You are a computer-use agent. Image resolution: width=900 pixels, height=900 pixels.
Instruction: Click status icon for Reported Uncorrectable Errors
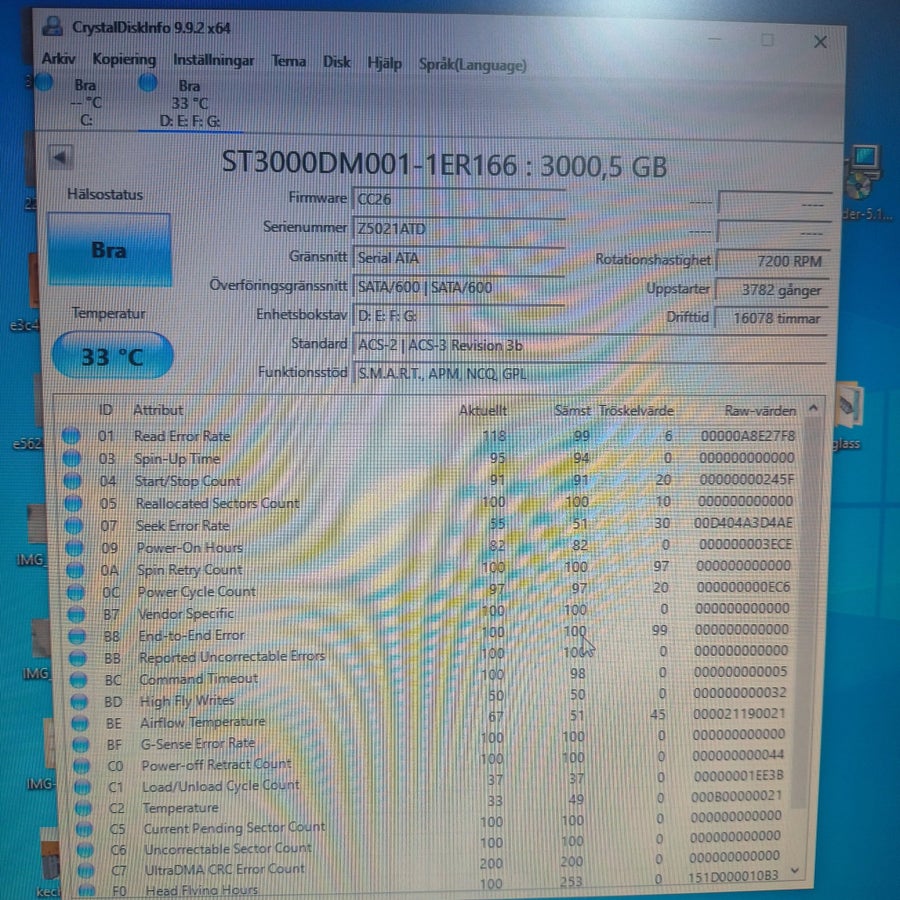tap(78, 658)
